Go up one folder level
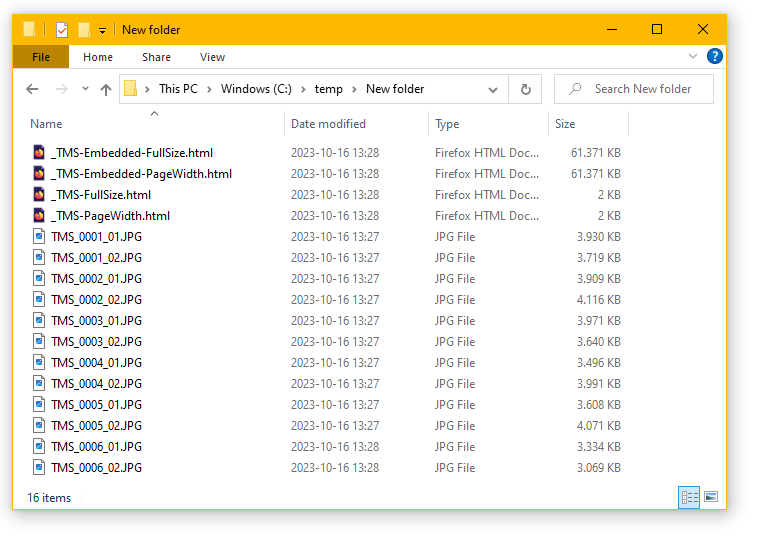The height and width of the screenshot is (542, 760). (x=106, y=89)
